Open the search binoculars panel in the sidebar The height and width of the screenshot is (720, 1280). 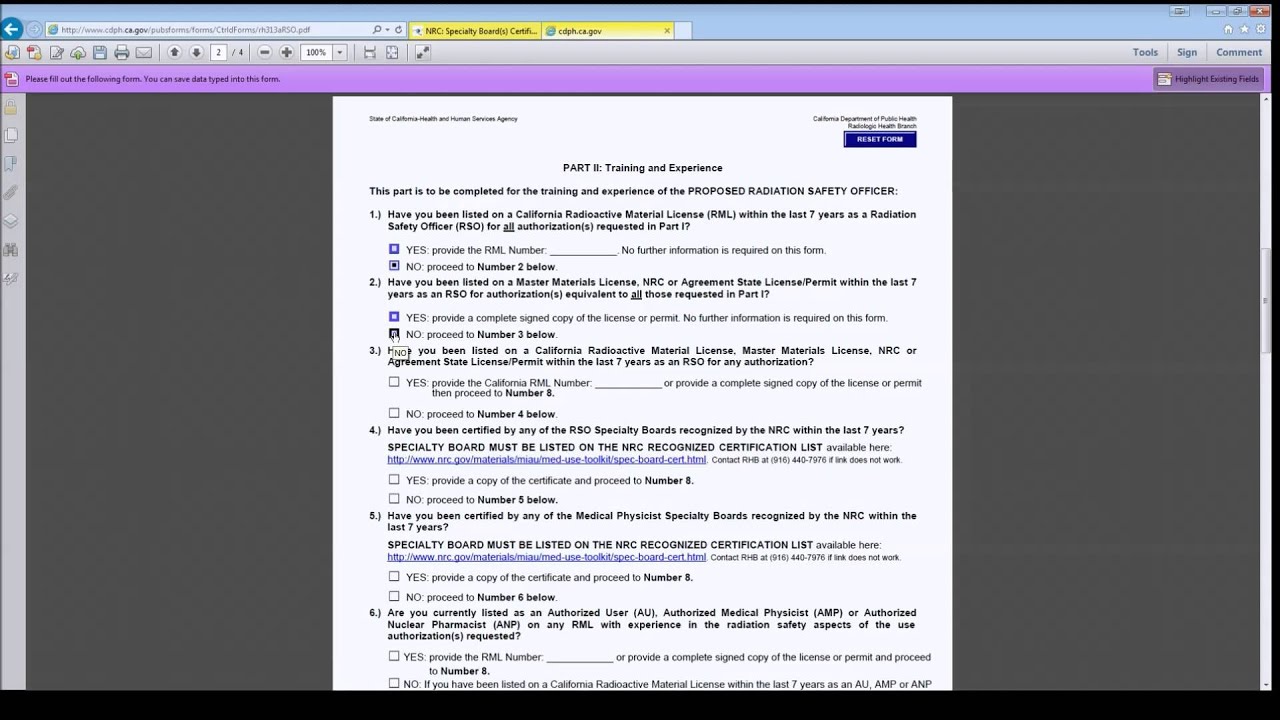coord(11,250)
